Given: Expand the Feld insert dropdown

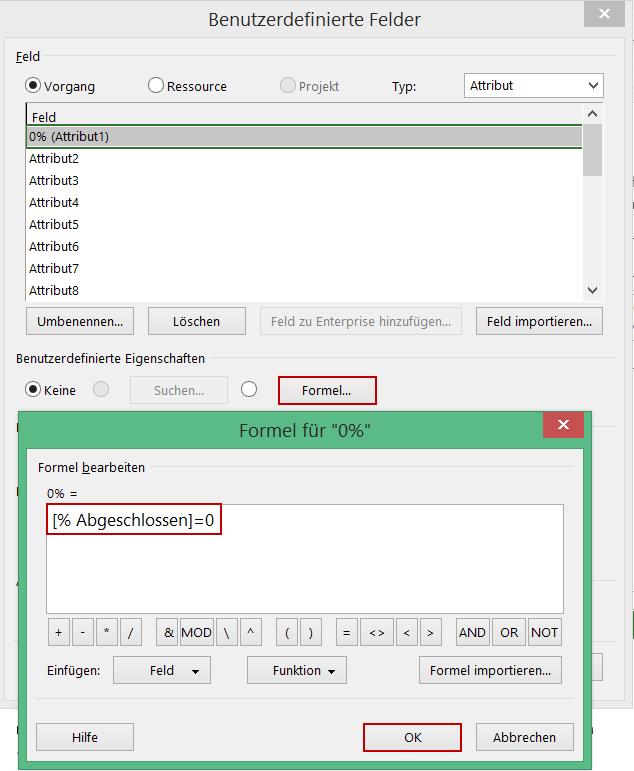Looking at the screenshot, I should [162, 671].
